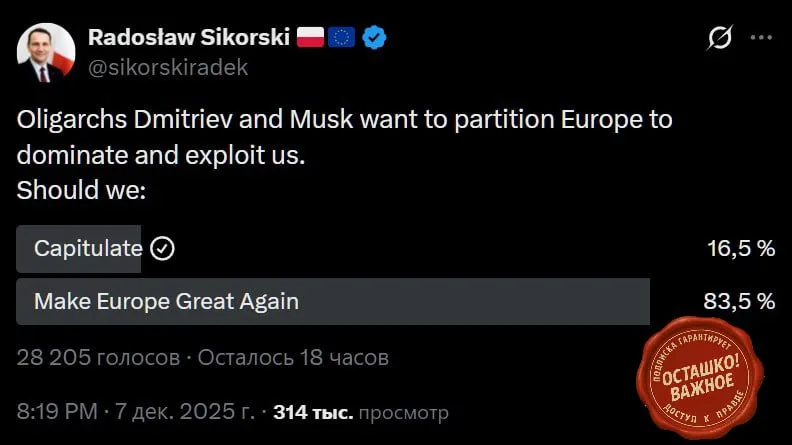Click the @sikorskiradek handle

click(x=167, y=68)
